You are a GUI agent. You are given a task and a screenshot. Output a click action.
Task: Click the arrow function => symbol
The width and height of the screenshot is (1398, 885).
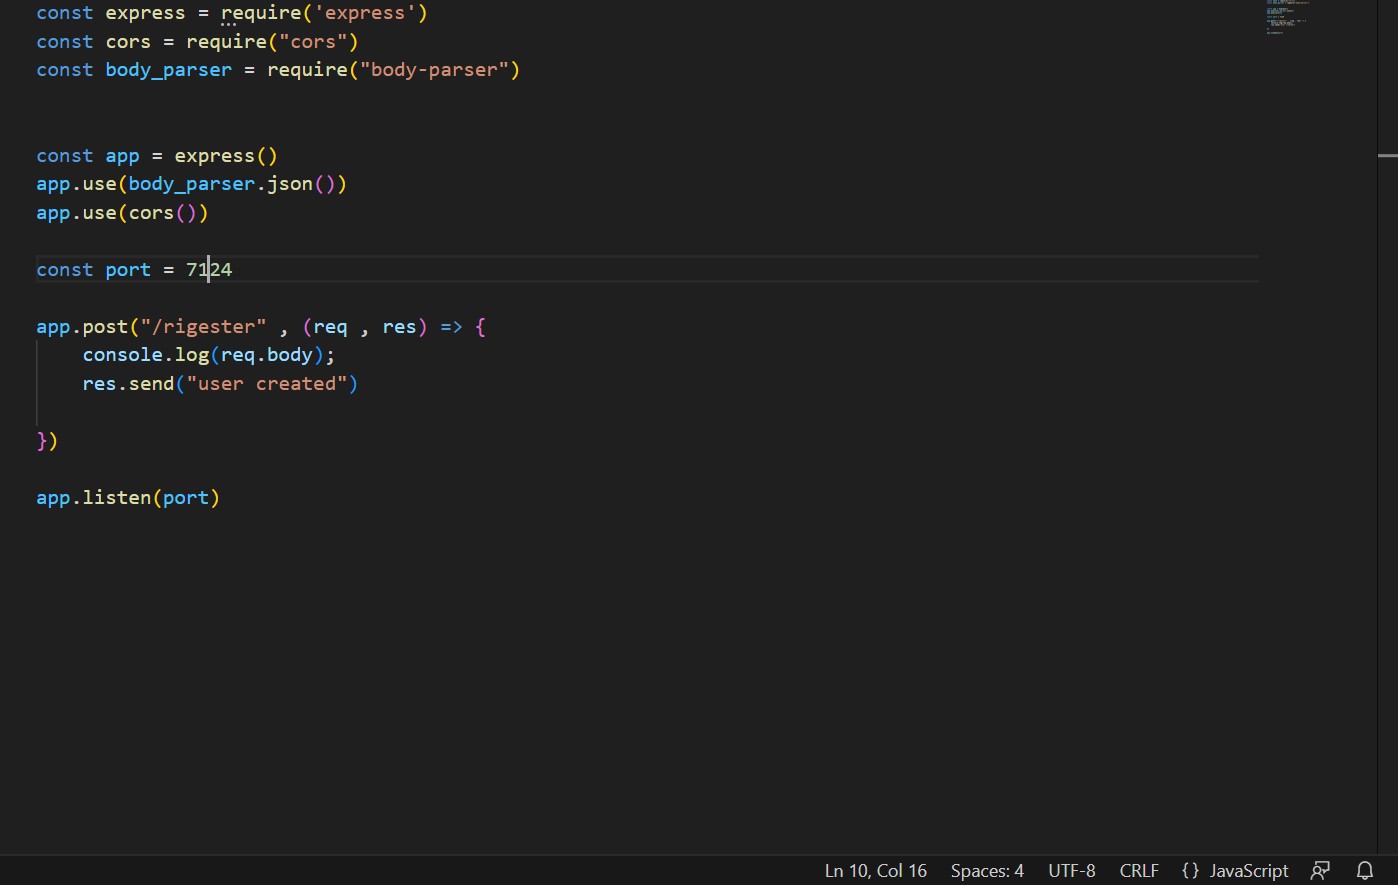pos(451,327)
